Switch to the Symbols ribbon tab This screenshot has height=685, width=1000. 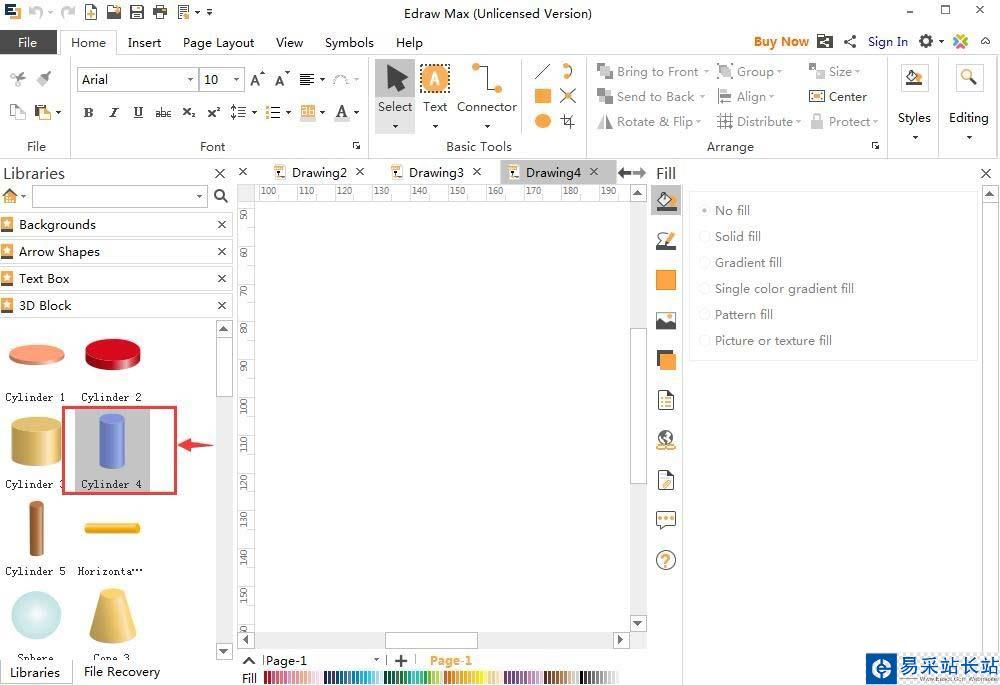click(349, 43)
